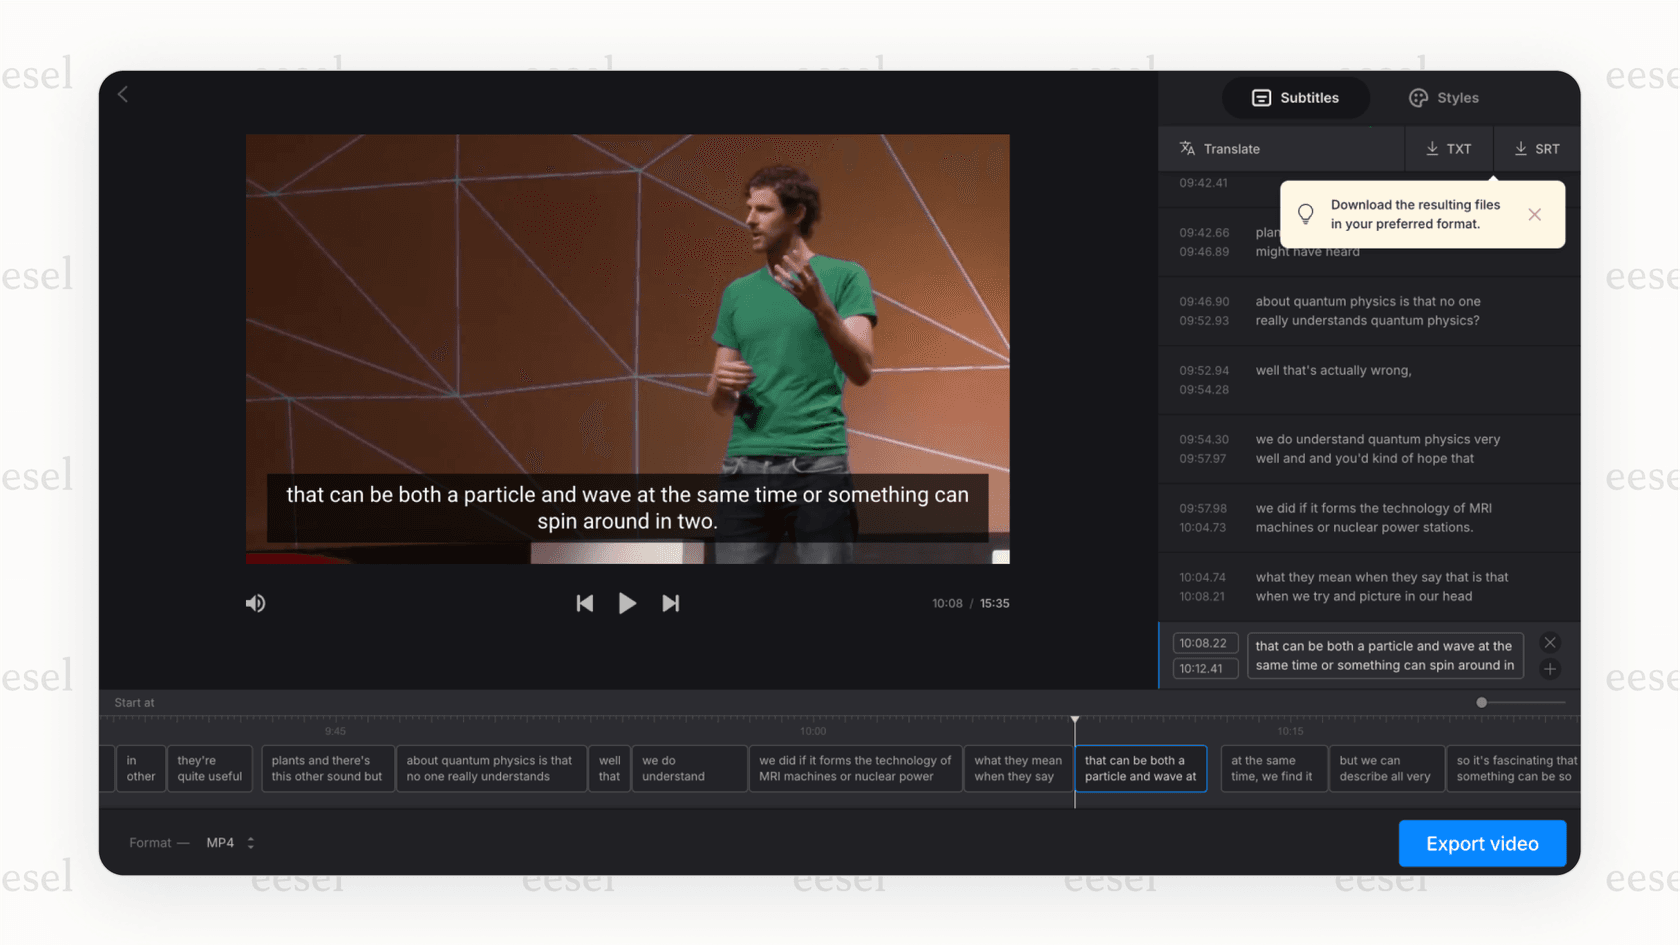Mute the video with the speaker icon
The height and width of the screenshot is (945, 1680).
255,602
